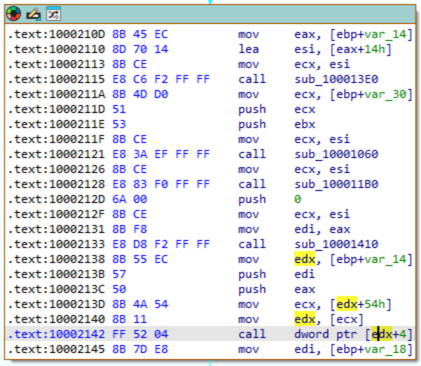
Task: Click push edi operand
Action: pyautogui.click(x=305, y=274)
